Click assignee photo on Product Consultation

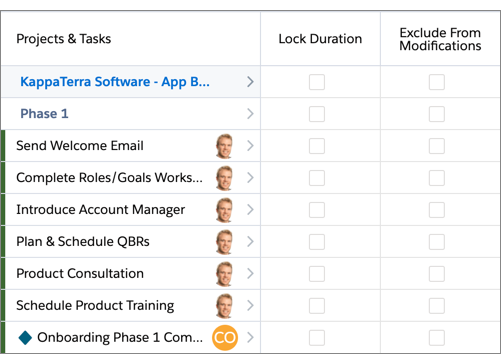click(224, 274)
